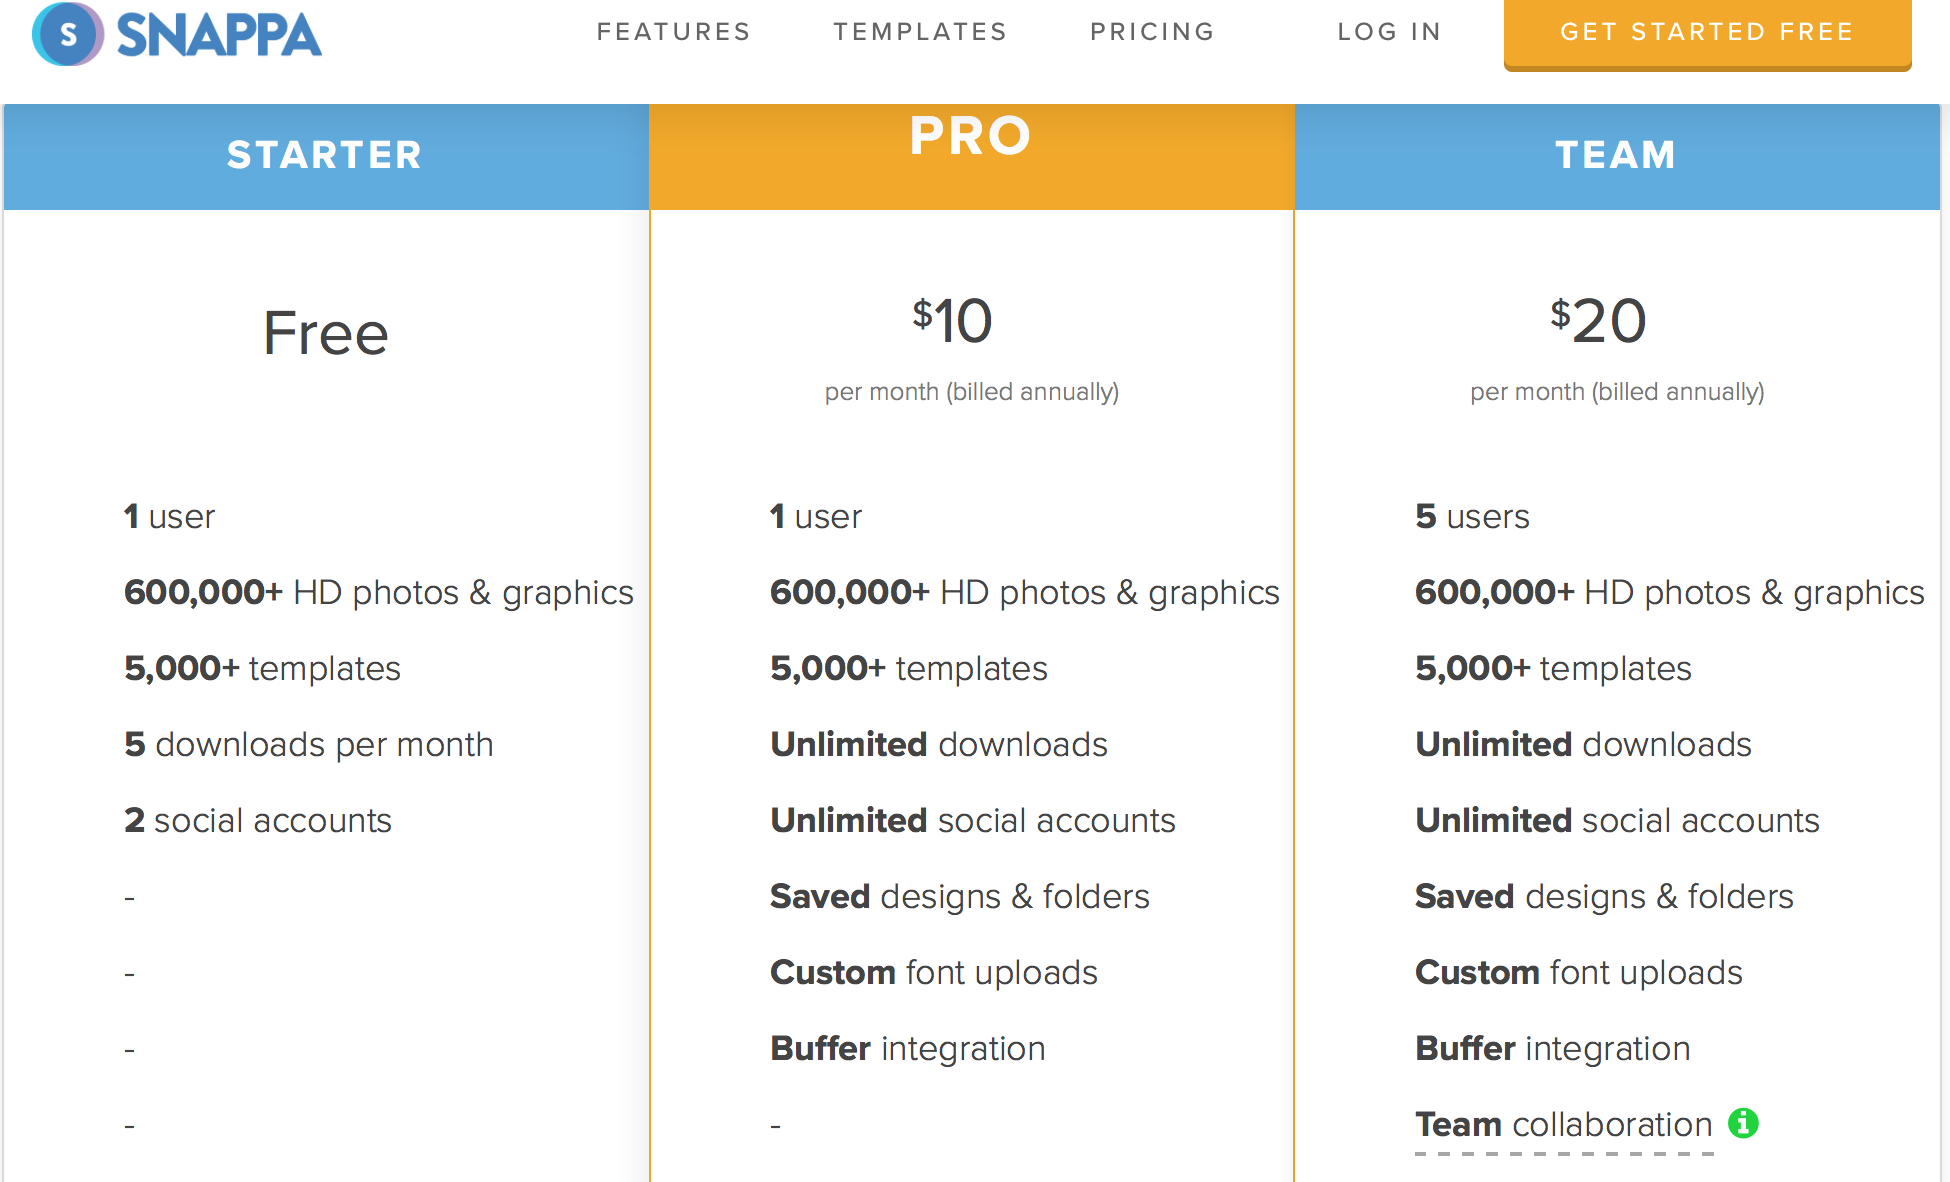Click Unlimited downloads in the Pro column
1950x1182 pixels.
point(938,744)
